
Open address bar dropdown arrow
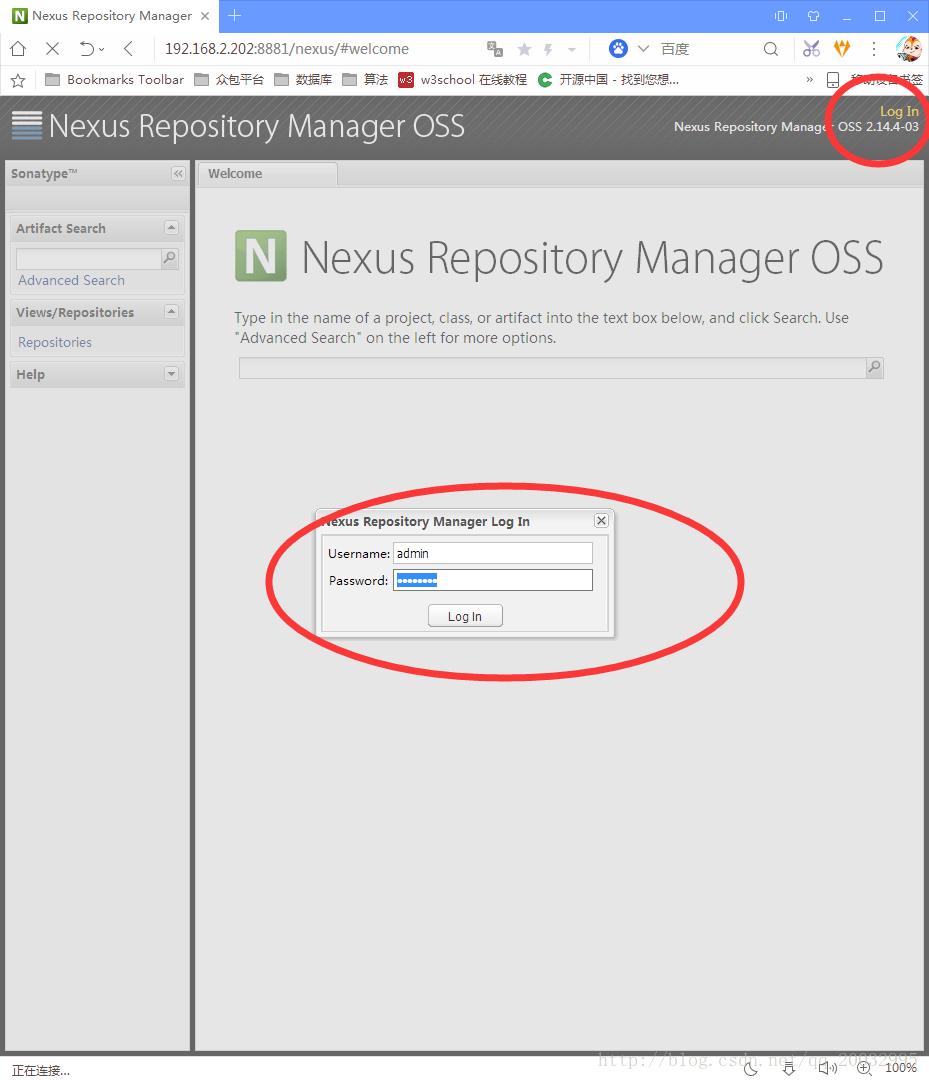tap(572, 50)
